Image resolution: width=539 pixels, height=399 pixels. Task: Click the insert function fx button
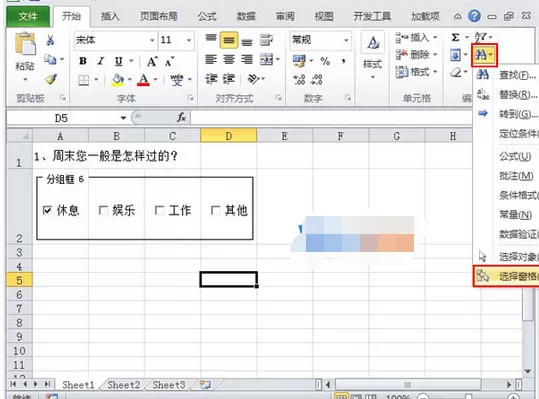[182, 118]
